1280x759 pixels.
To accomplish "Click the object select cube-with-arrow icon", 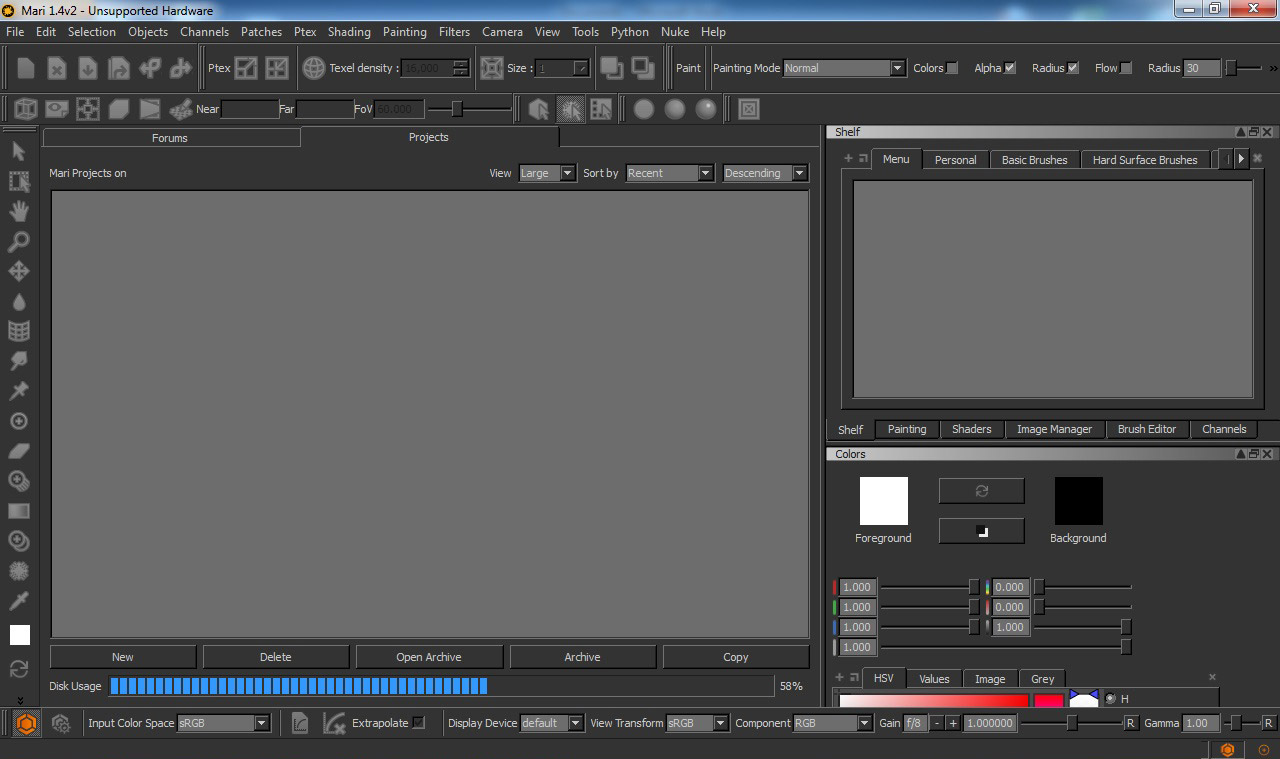I will (x=539, y=109).
